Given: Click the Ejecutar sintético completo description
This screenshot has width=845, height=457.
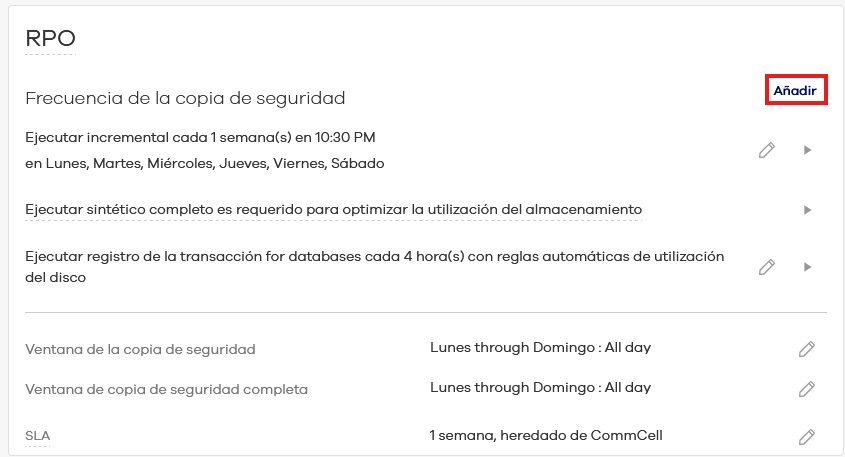Looking at the screenshot, I should [333, 209].
